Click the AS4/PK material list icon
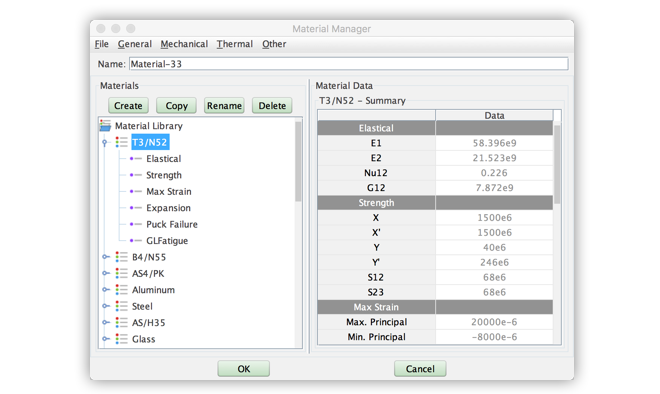Viewport: 660px width, 394px height. [122, 273]
